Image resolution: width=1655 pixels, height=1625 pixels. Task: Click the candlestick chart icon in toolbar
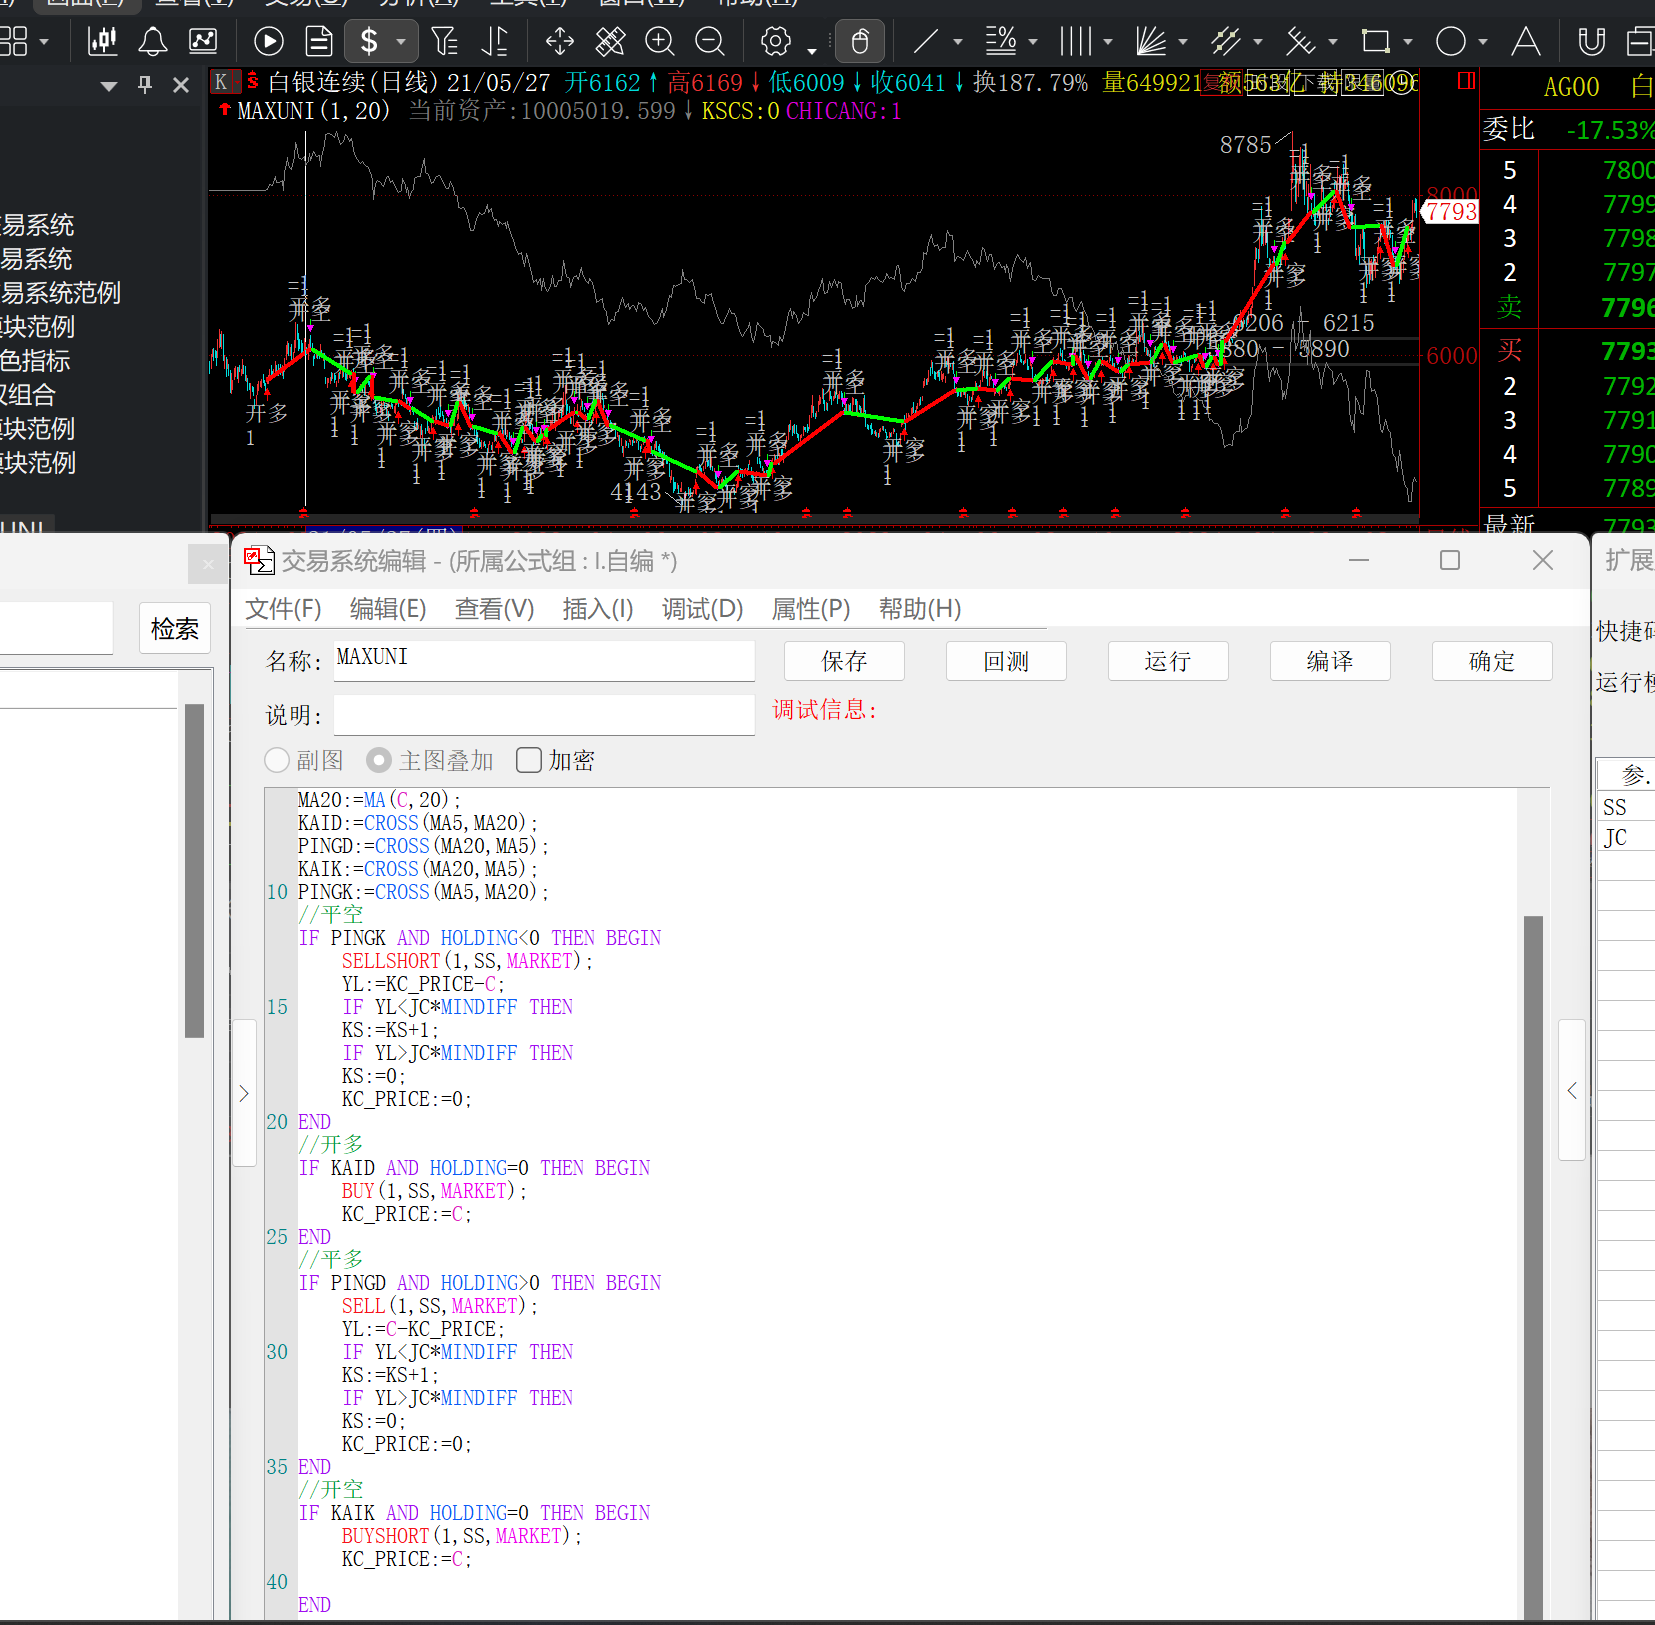click(102, 41)
